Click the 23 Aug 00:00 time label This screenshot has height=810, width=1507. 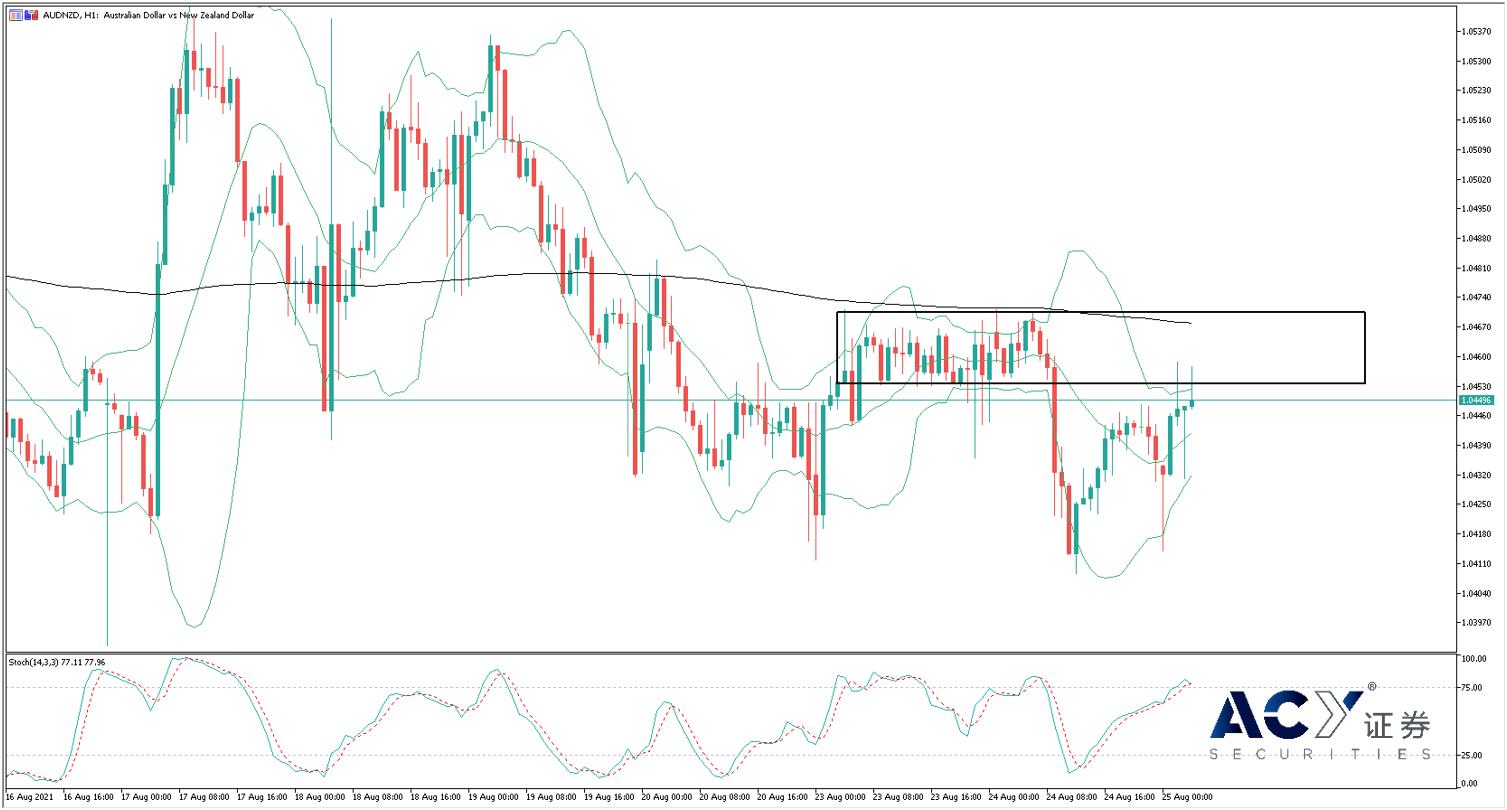(841, 798)
